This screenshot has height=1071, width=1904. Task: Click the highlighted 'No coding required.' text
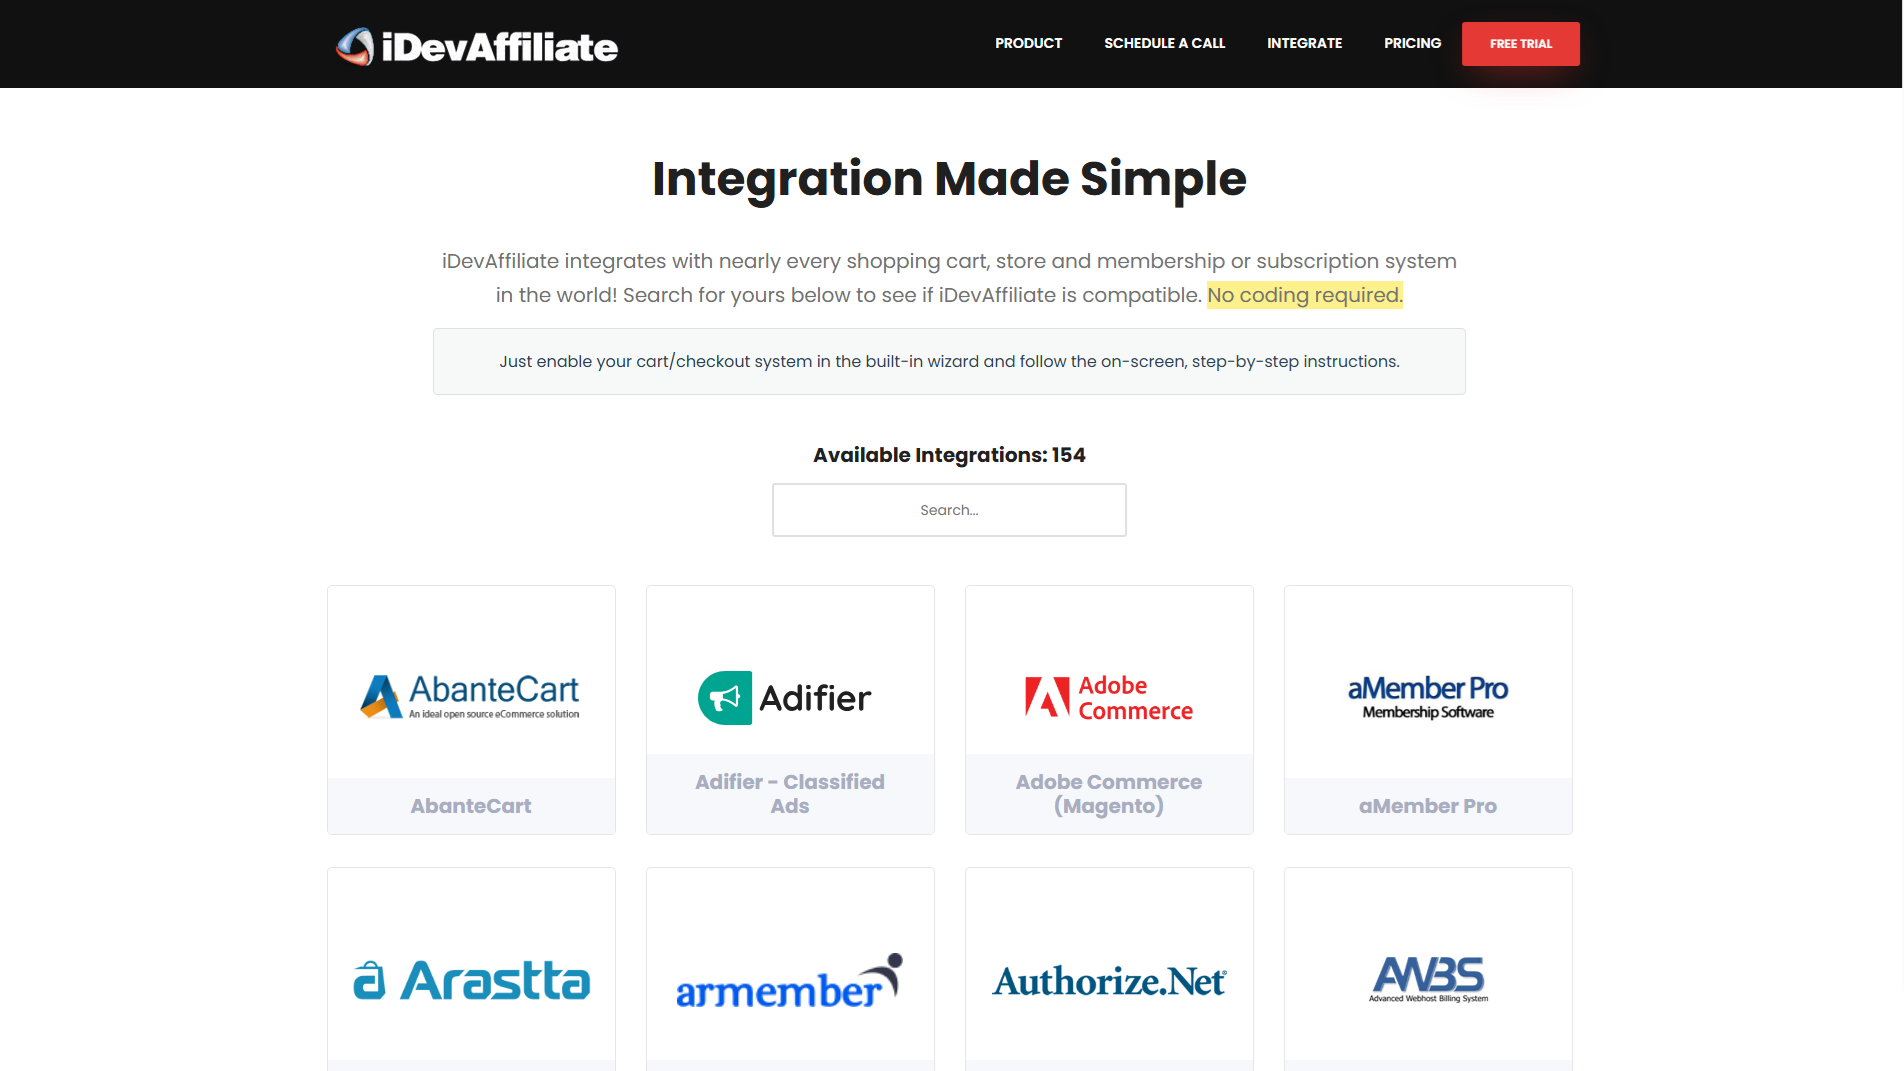[x=1305, y=295]
